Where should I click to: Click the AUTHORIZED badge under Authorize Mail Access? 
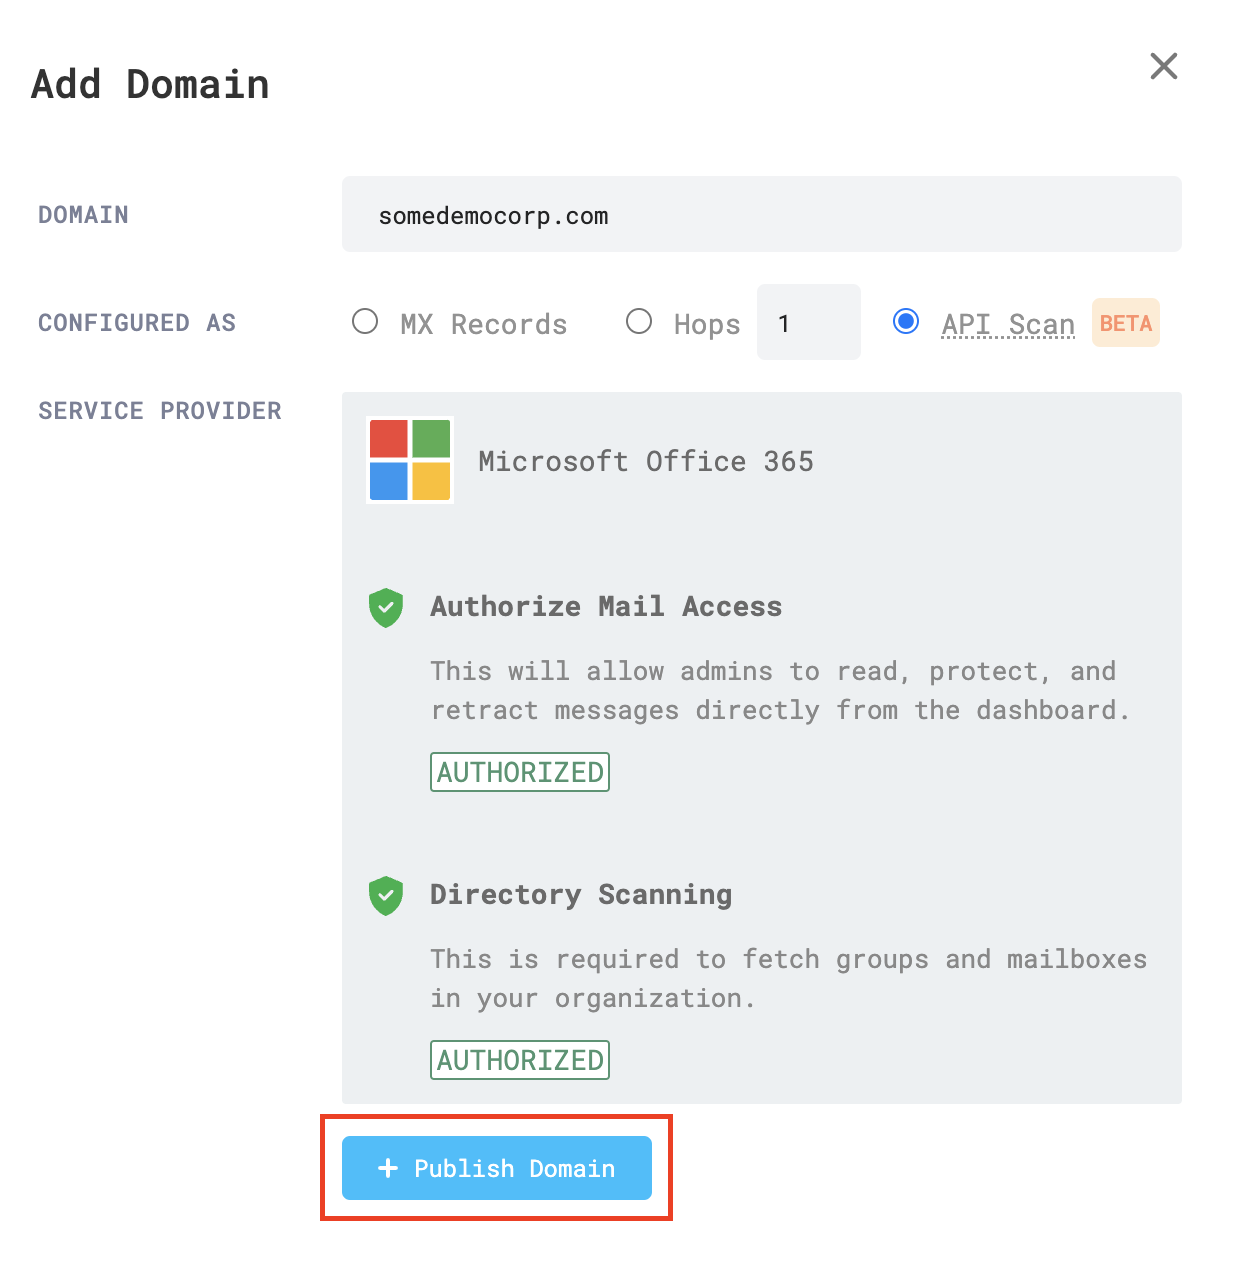(x=519, y=771)
